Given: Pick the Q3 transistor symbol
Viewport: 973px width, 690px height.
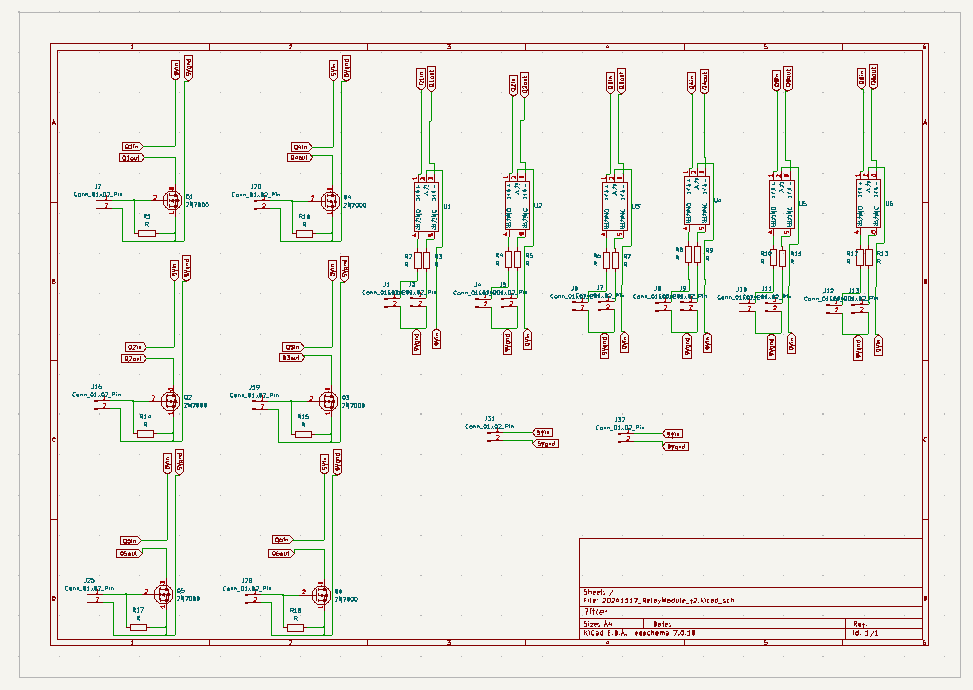Looking at the screenshot, I should tap(325, 401).
